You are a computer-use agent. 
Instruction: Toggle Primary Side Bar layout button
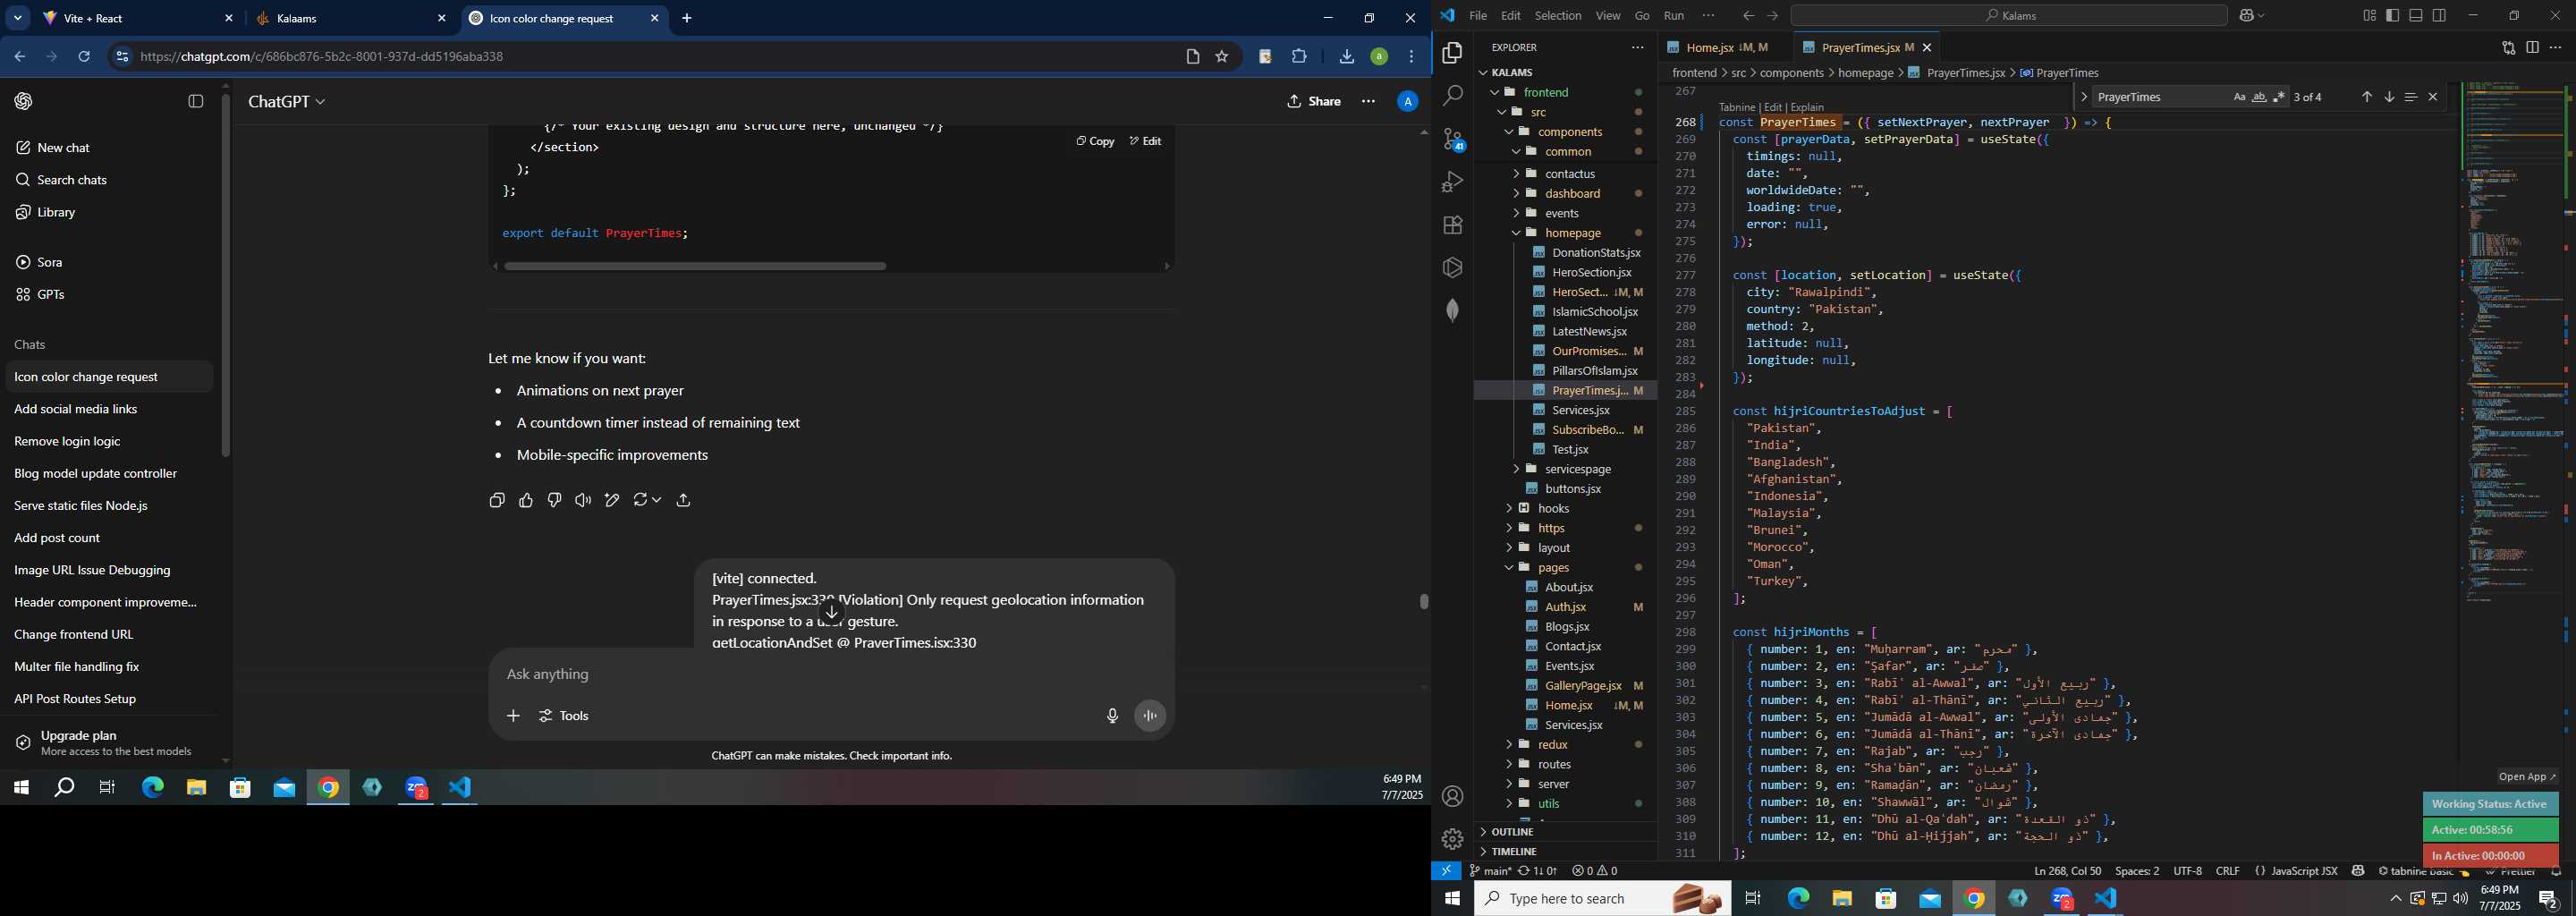pyautogui.click(x=2393, y=16)
